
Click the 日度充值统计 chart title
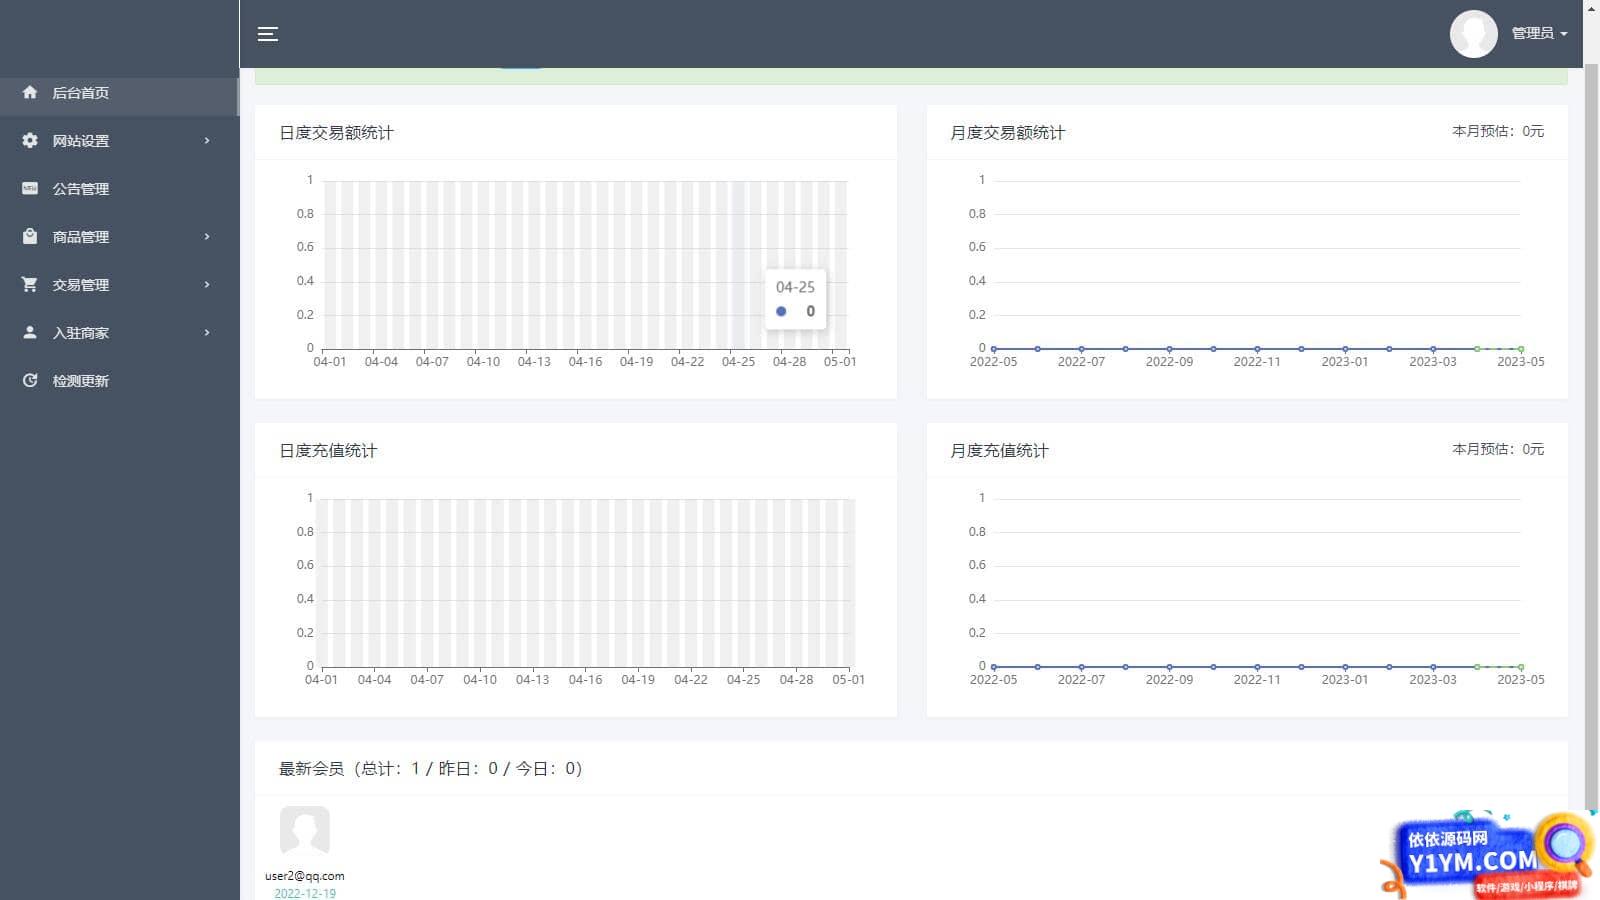pyautogui.click(x=328, y=451)
